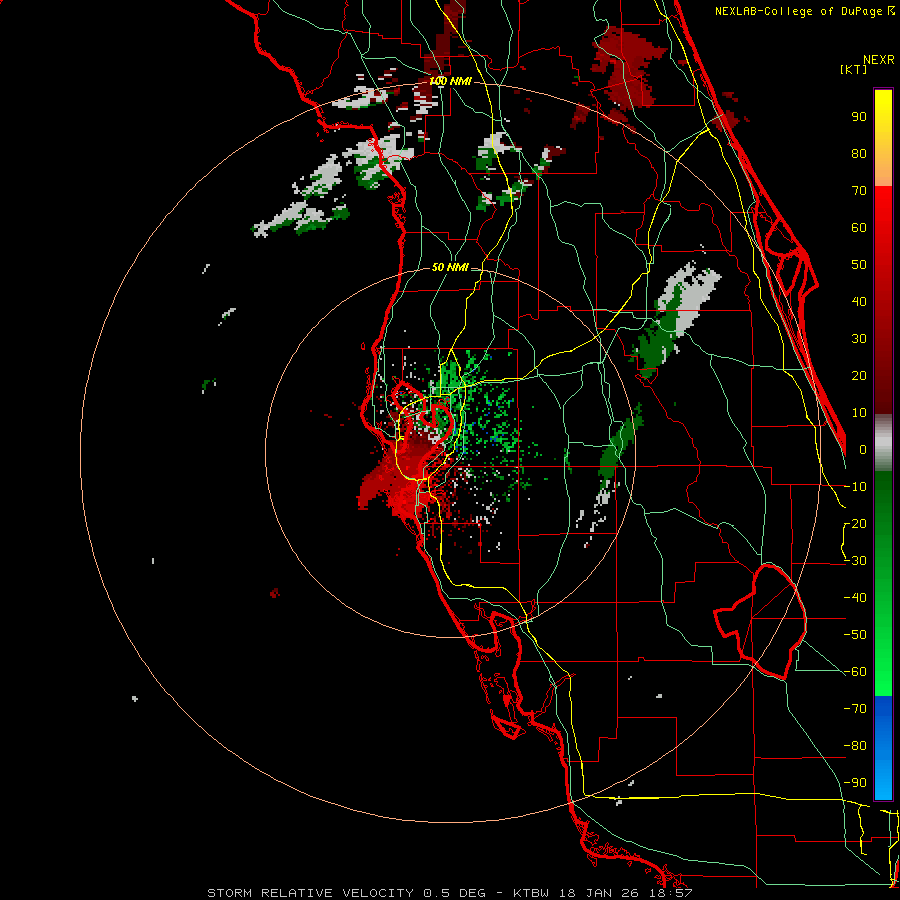Select the [KT] units label above the scale

[854, 69]
